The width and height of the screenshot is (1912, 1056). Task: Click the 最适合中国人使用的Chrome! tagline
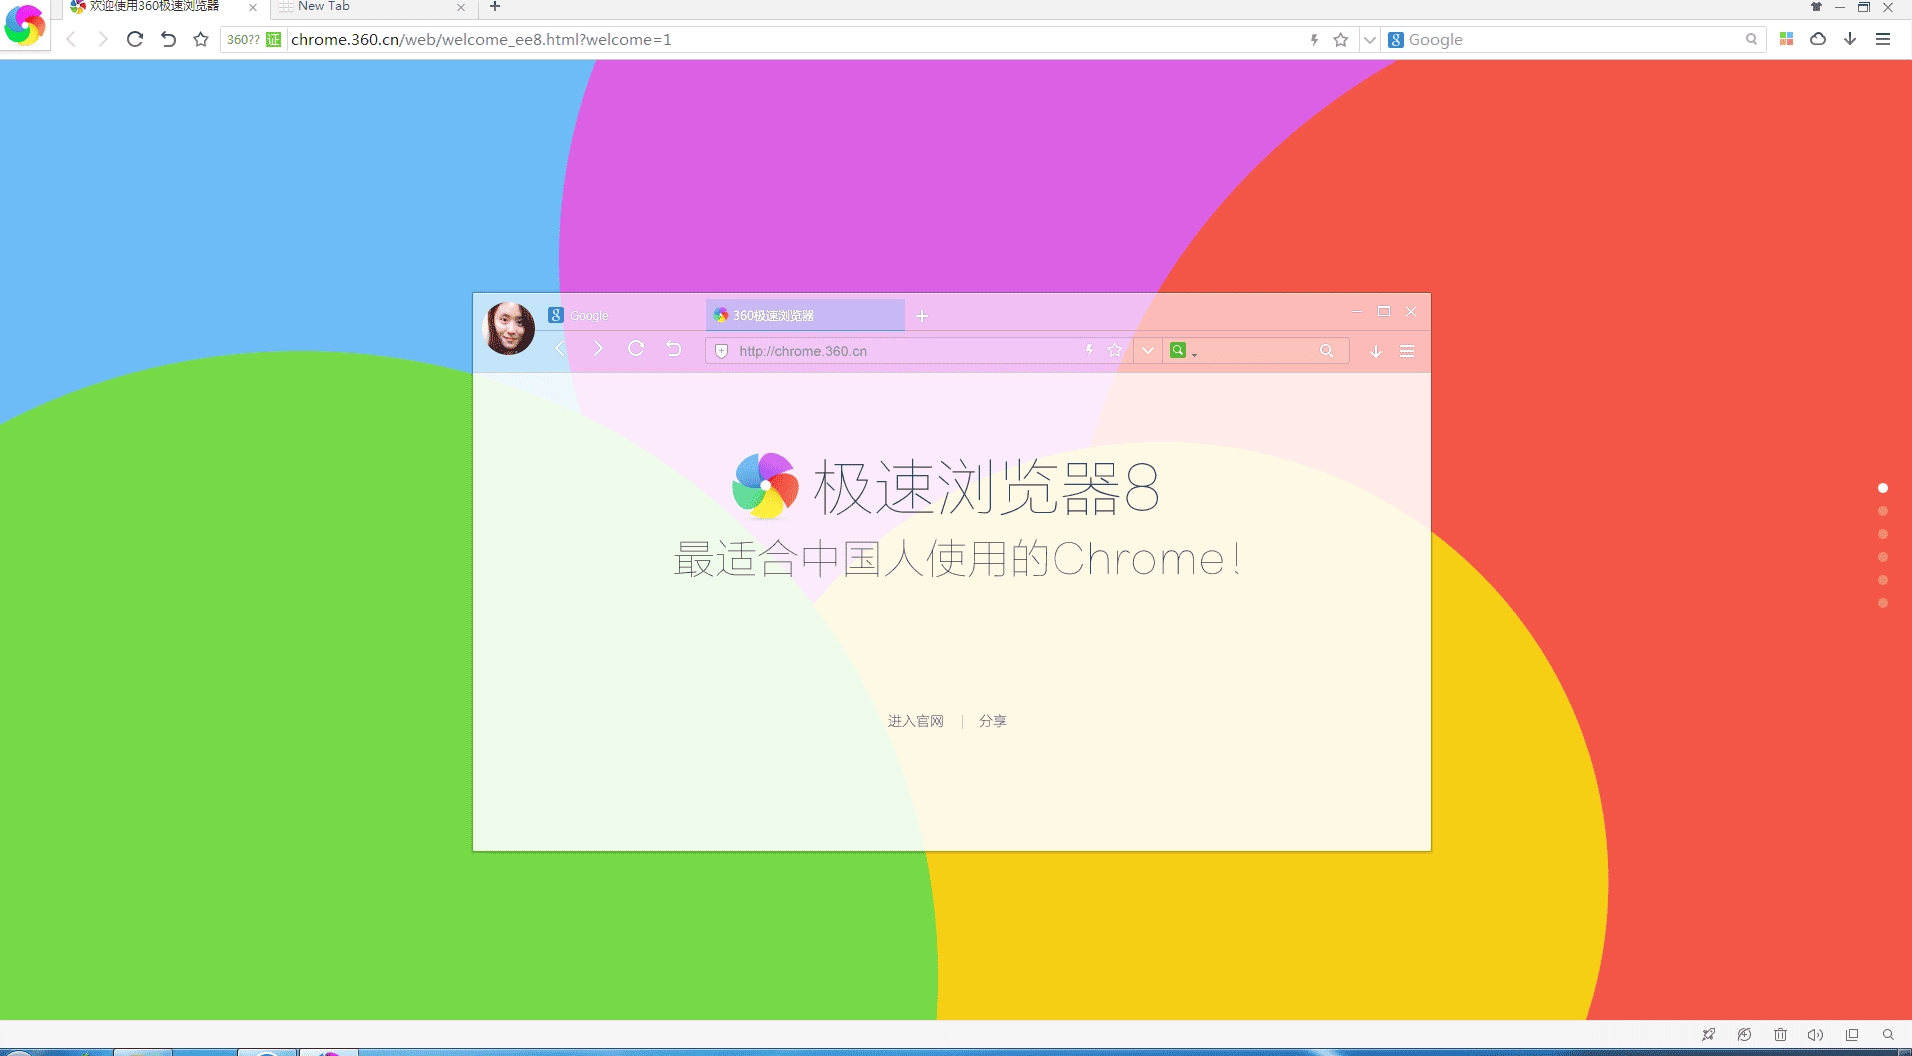pyautogui.click(x=958, y=559)
